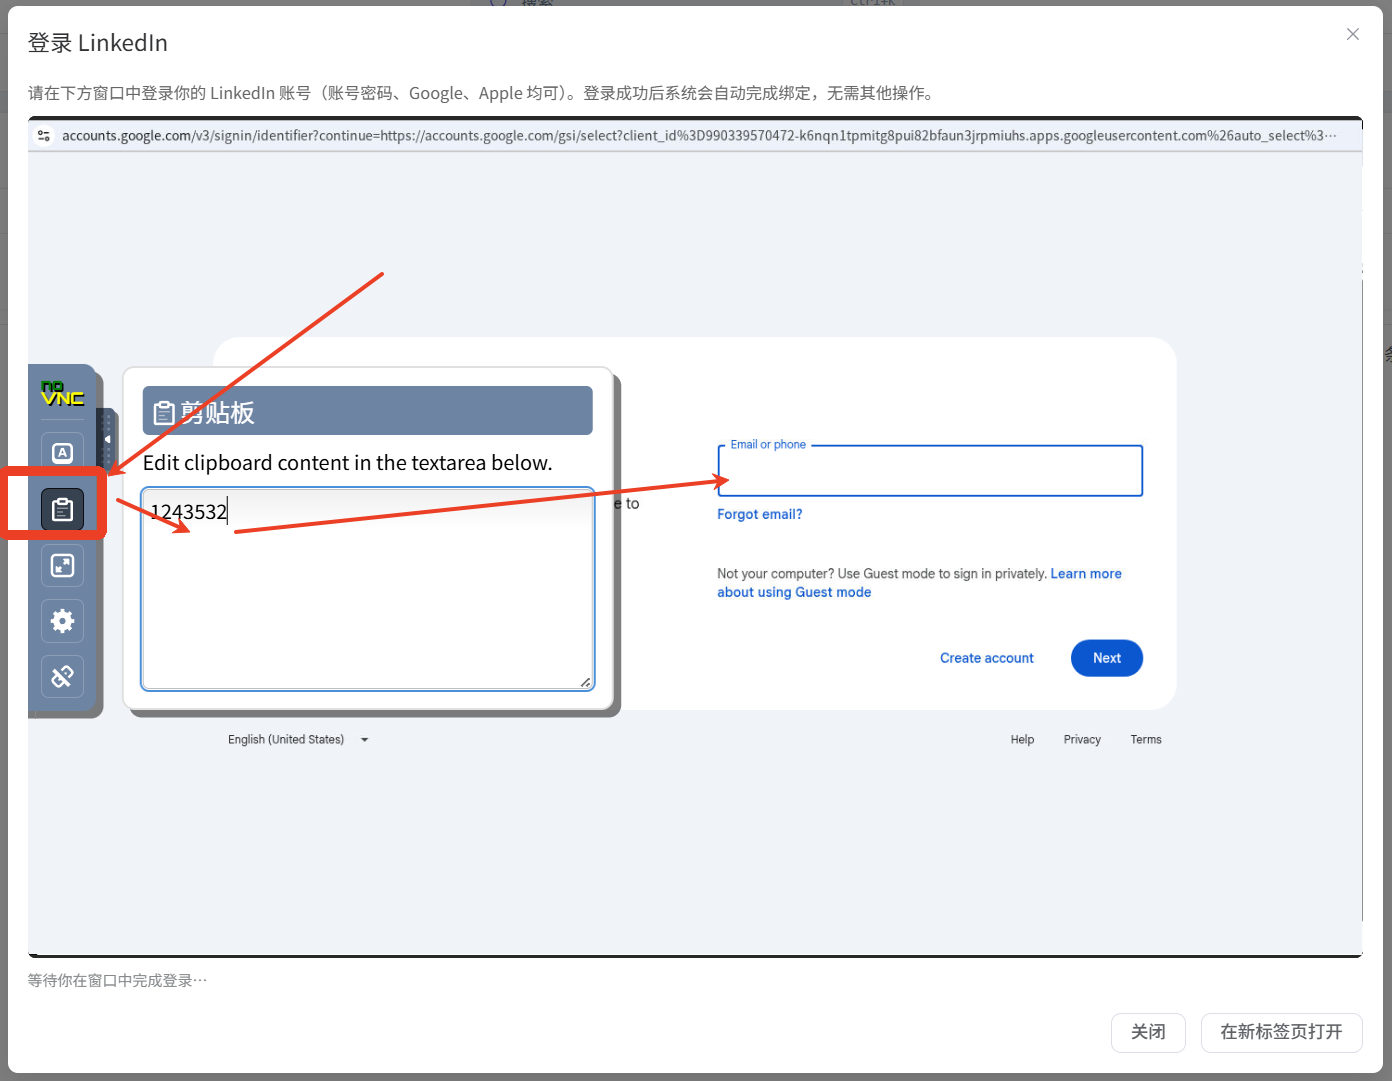
Task: Click "Edit clipboard content in the textarea below." text
Action: (348, 463)
